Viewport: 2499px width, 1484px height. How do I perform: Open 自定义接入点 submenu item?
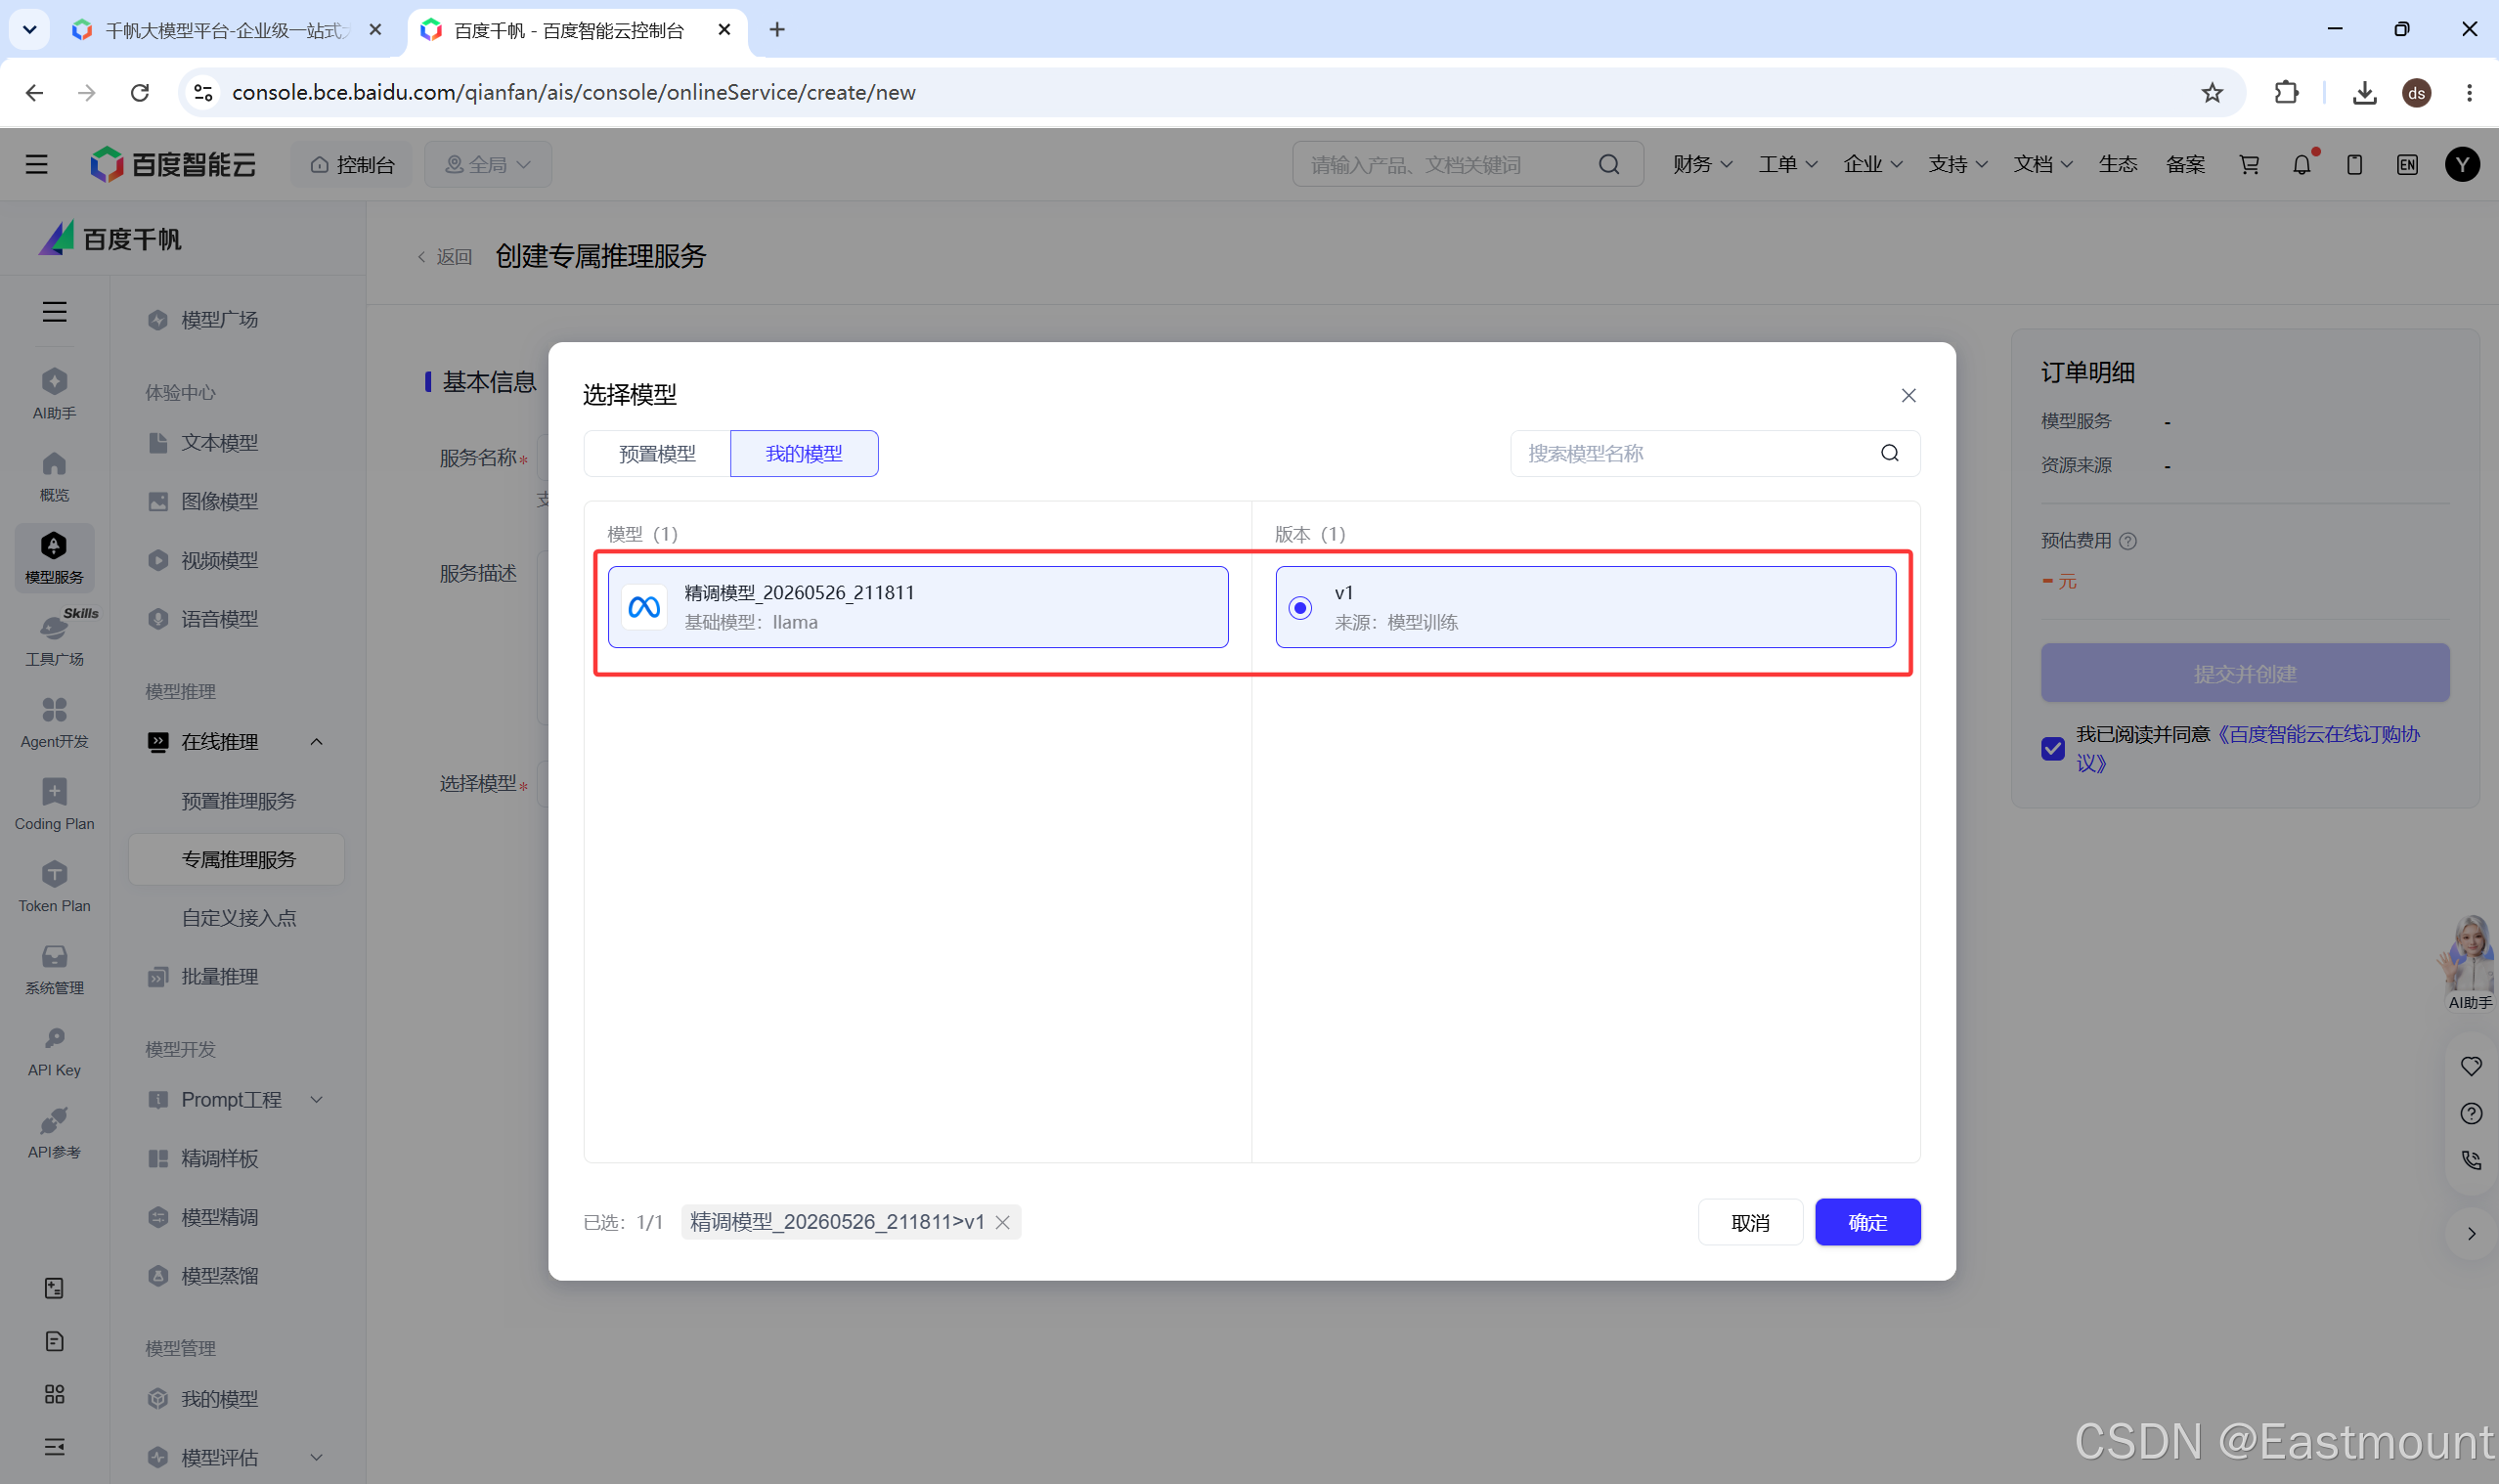click(x=238, y=918)
